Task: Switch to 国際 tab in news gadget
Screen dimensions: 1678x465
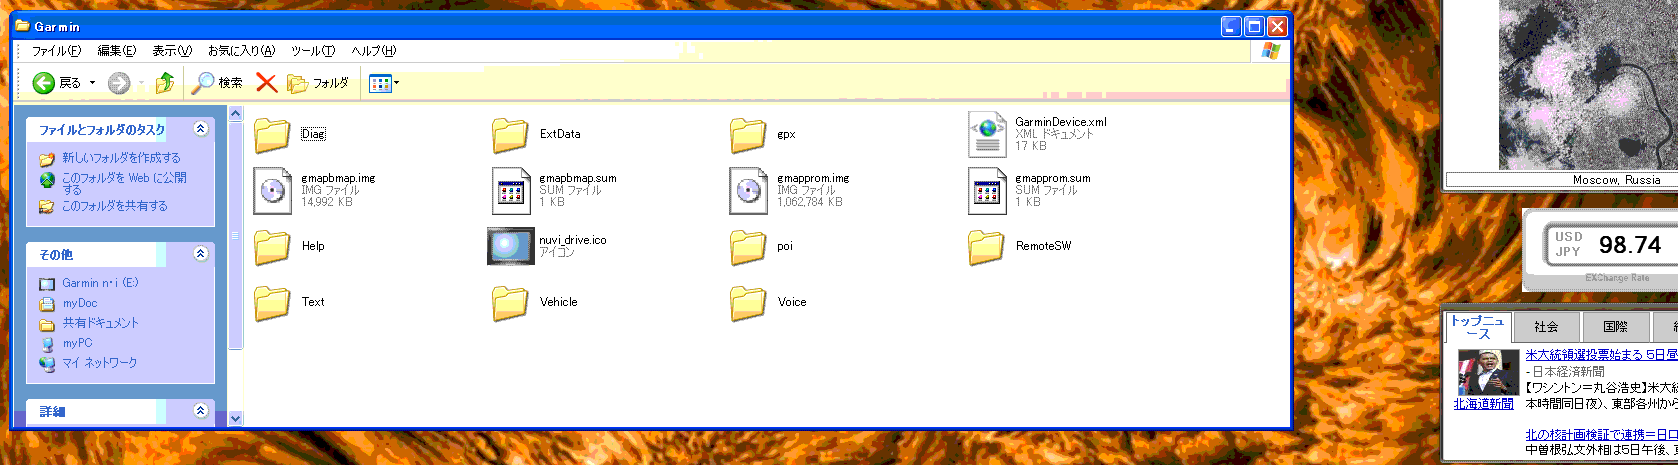Action: pyautogui.click(x=1615, y=327)
